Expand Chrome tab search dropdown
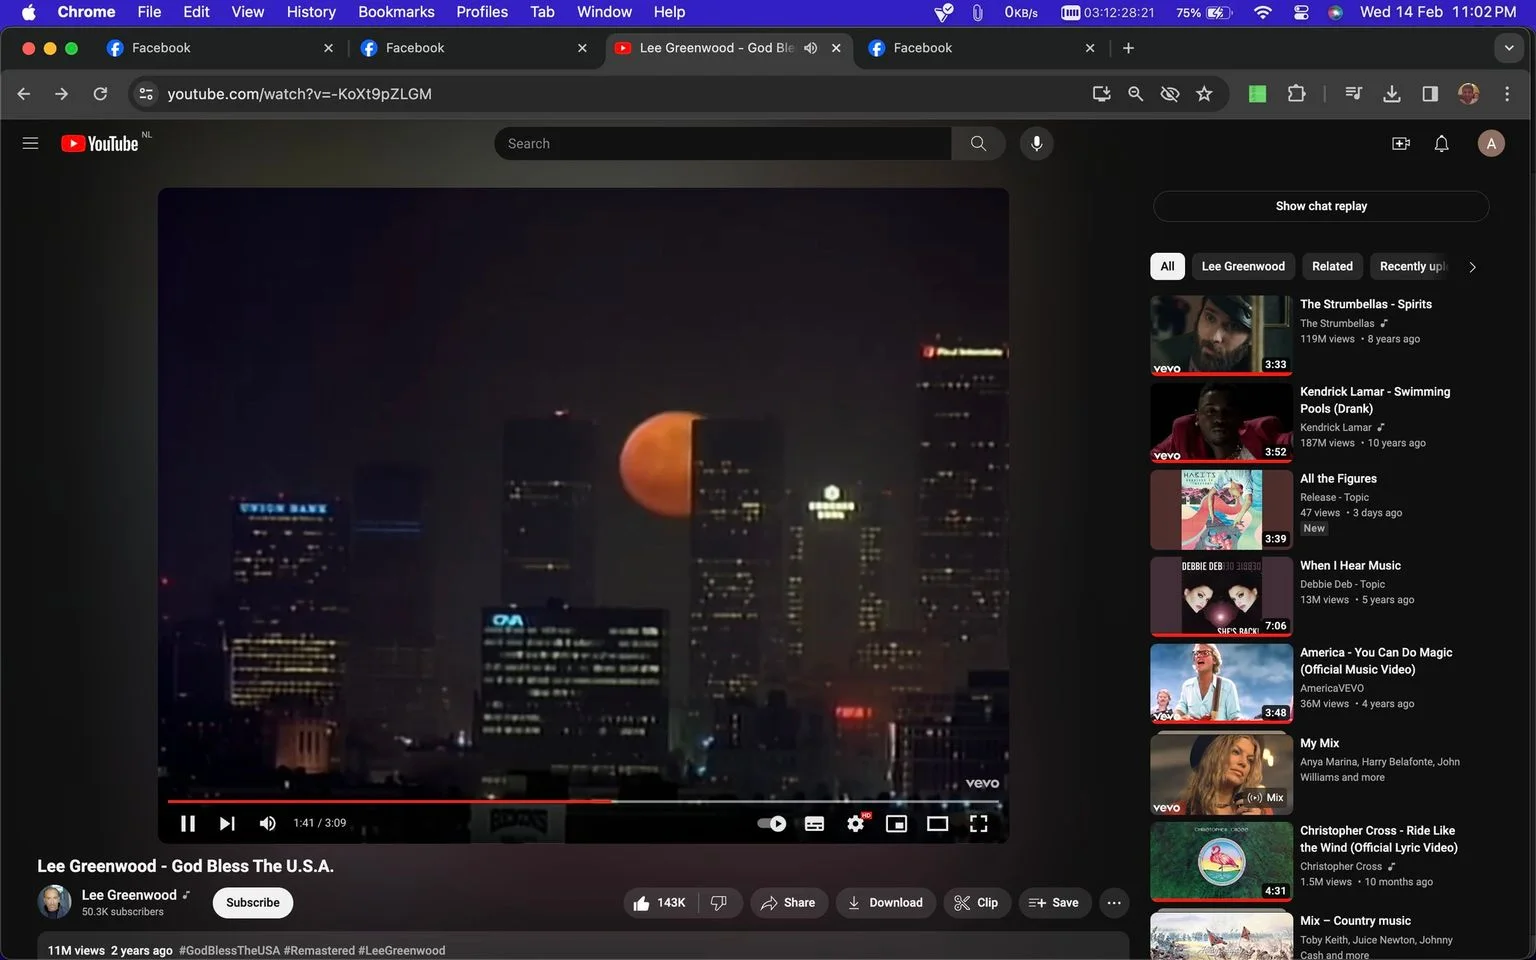The height and width of the screenshot is (960, 1536). pyautogui.click(x=1509, y=48)
